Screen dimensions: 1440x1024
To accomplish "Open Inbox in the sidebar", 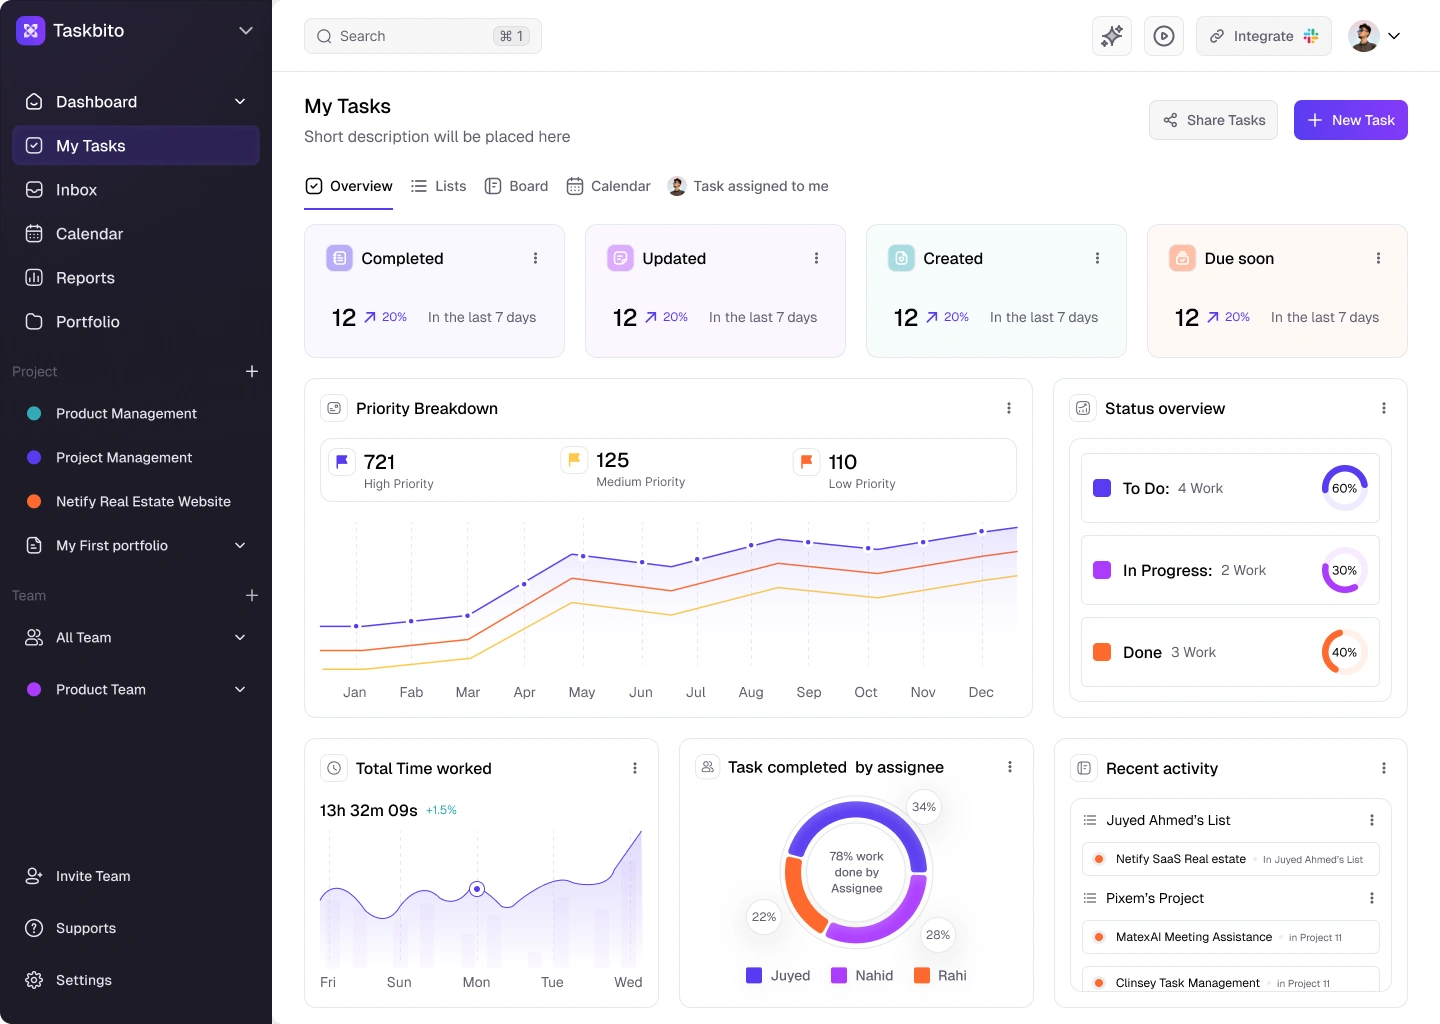I will click(x=136, y=190).
